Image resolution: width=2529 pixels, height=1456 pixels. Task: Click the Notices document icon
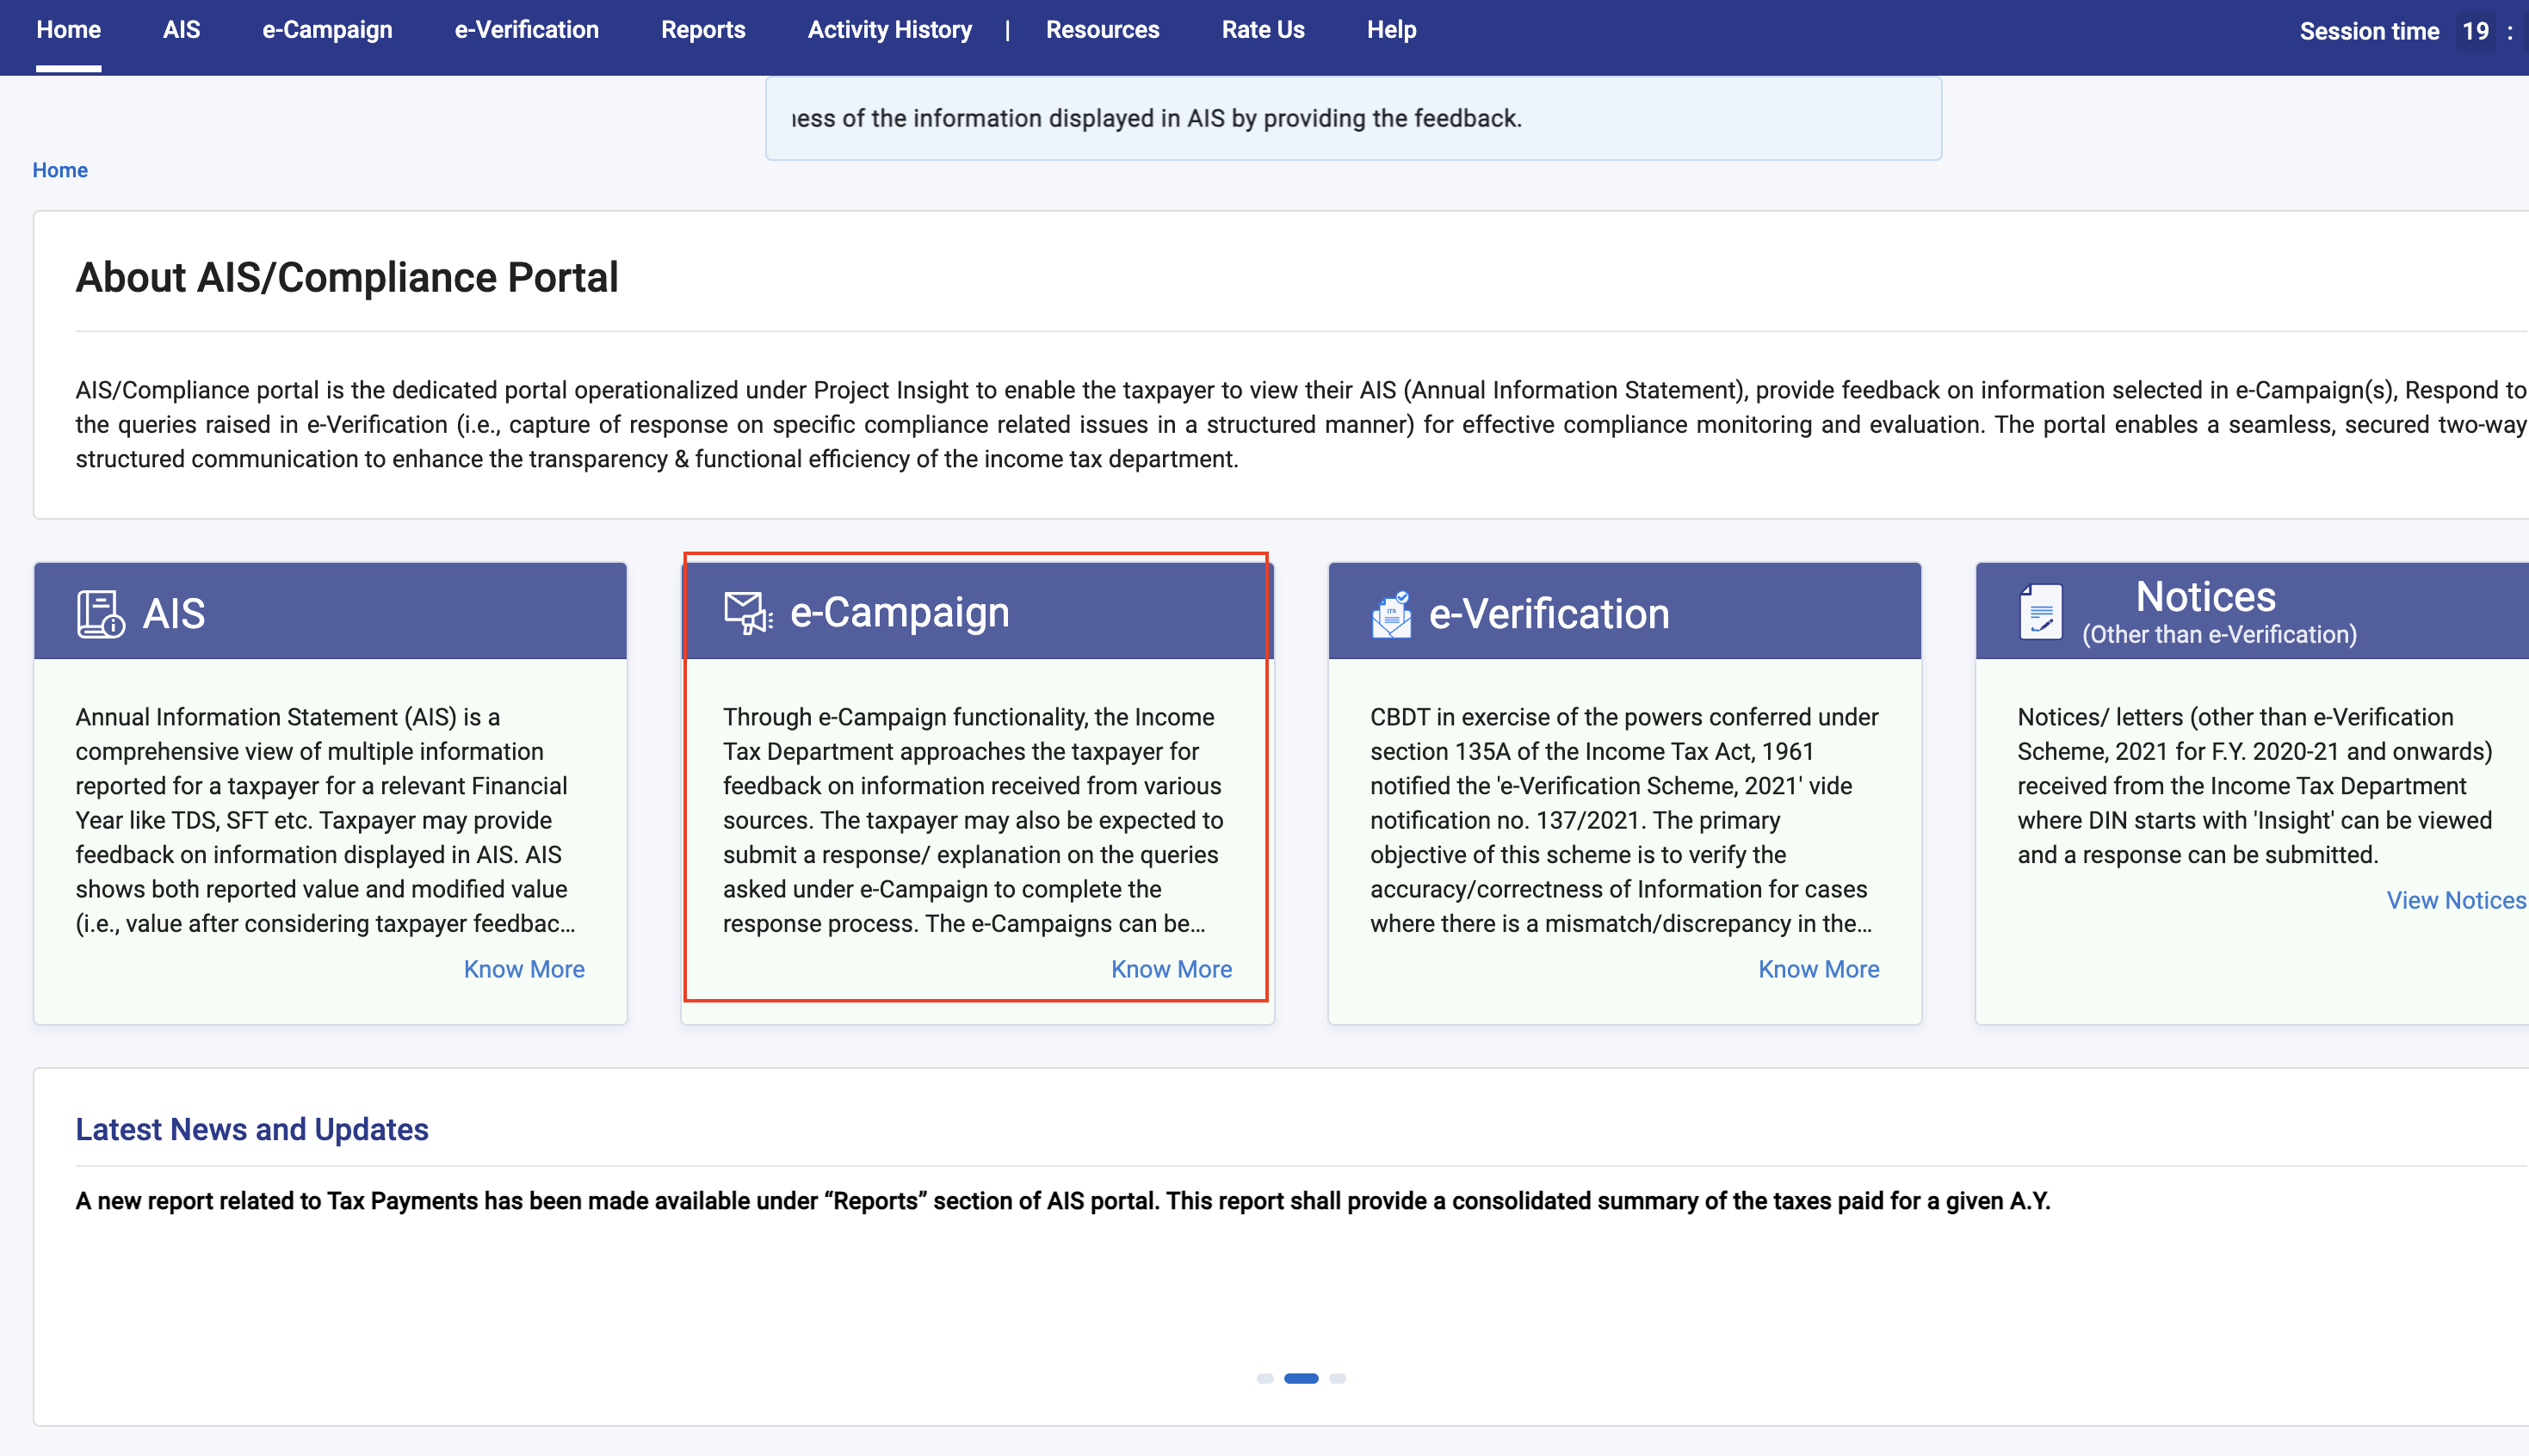(x=2041, y=612)
